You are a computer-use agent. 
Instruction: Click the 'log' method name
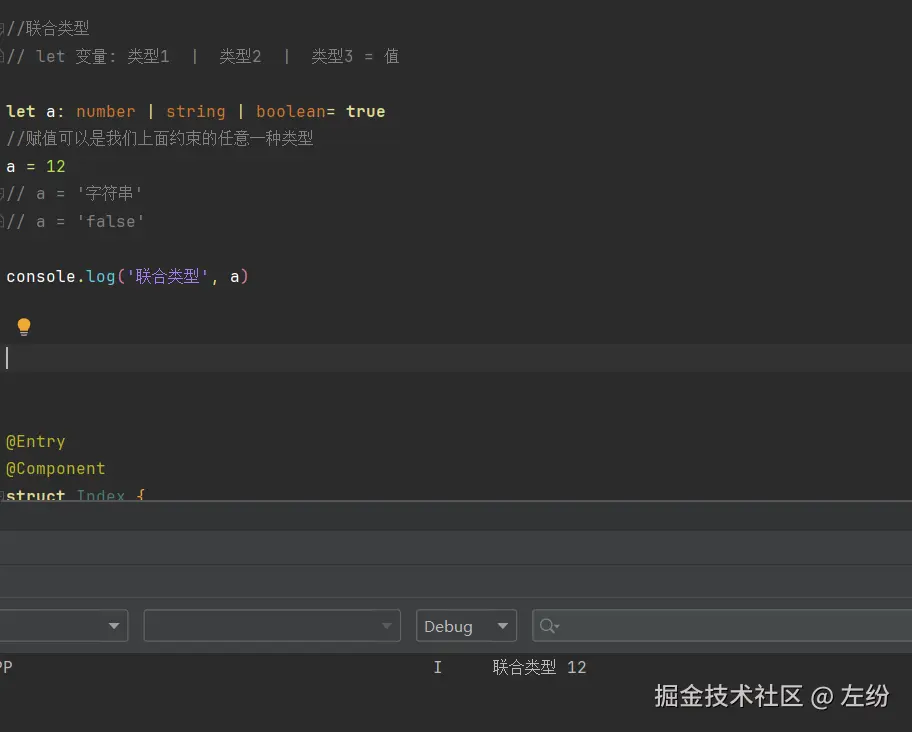tap(101, 276)
